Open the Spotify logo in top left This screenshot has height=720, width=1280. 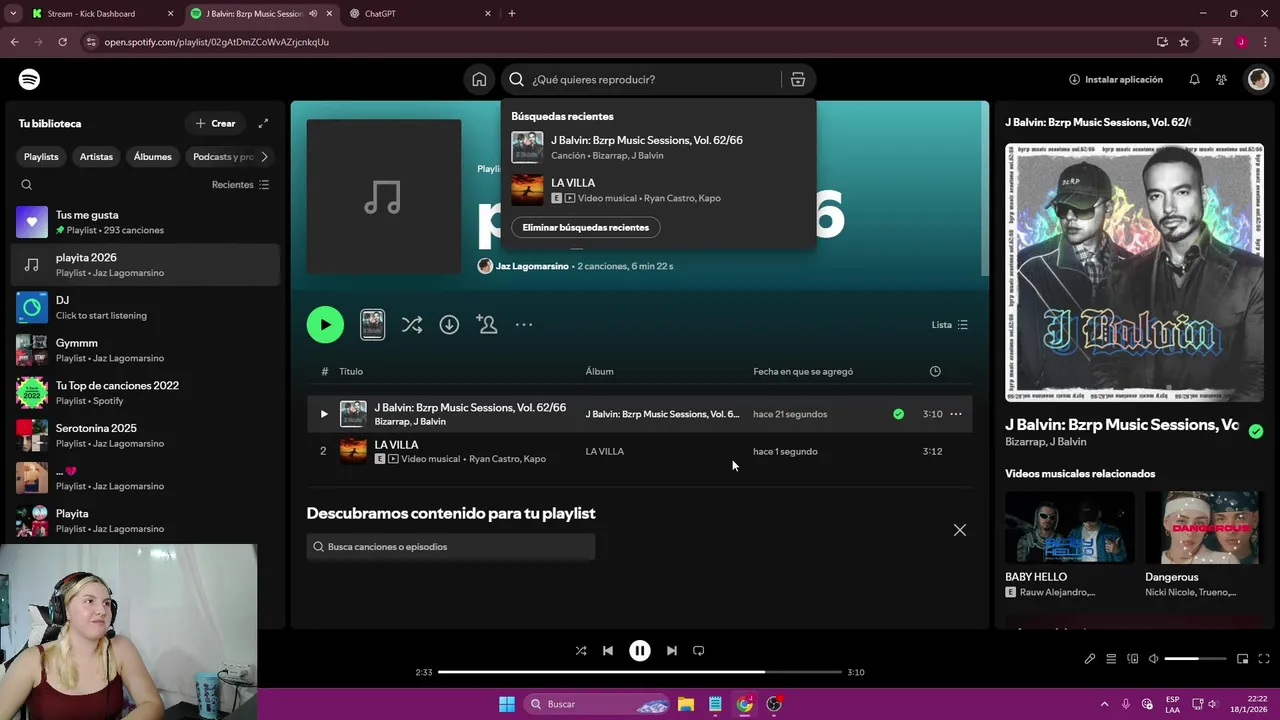pos(30,79)
